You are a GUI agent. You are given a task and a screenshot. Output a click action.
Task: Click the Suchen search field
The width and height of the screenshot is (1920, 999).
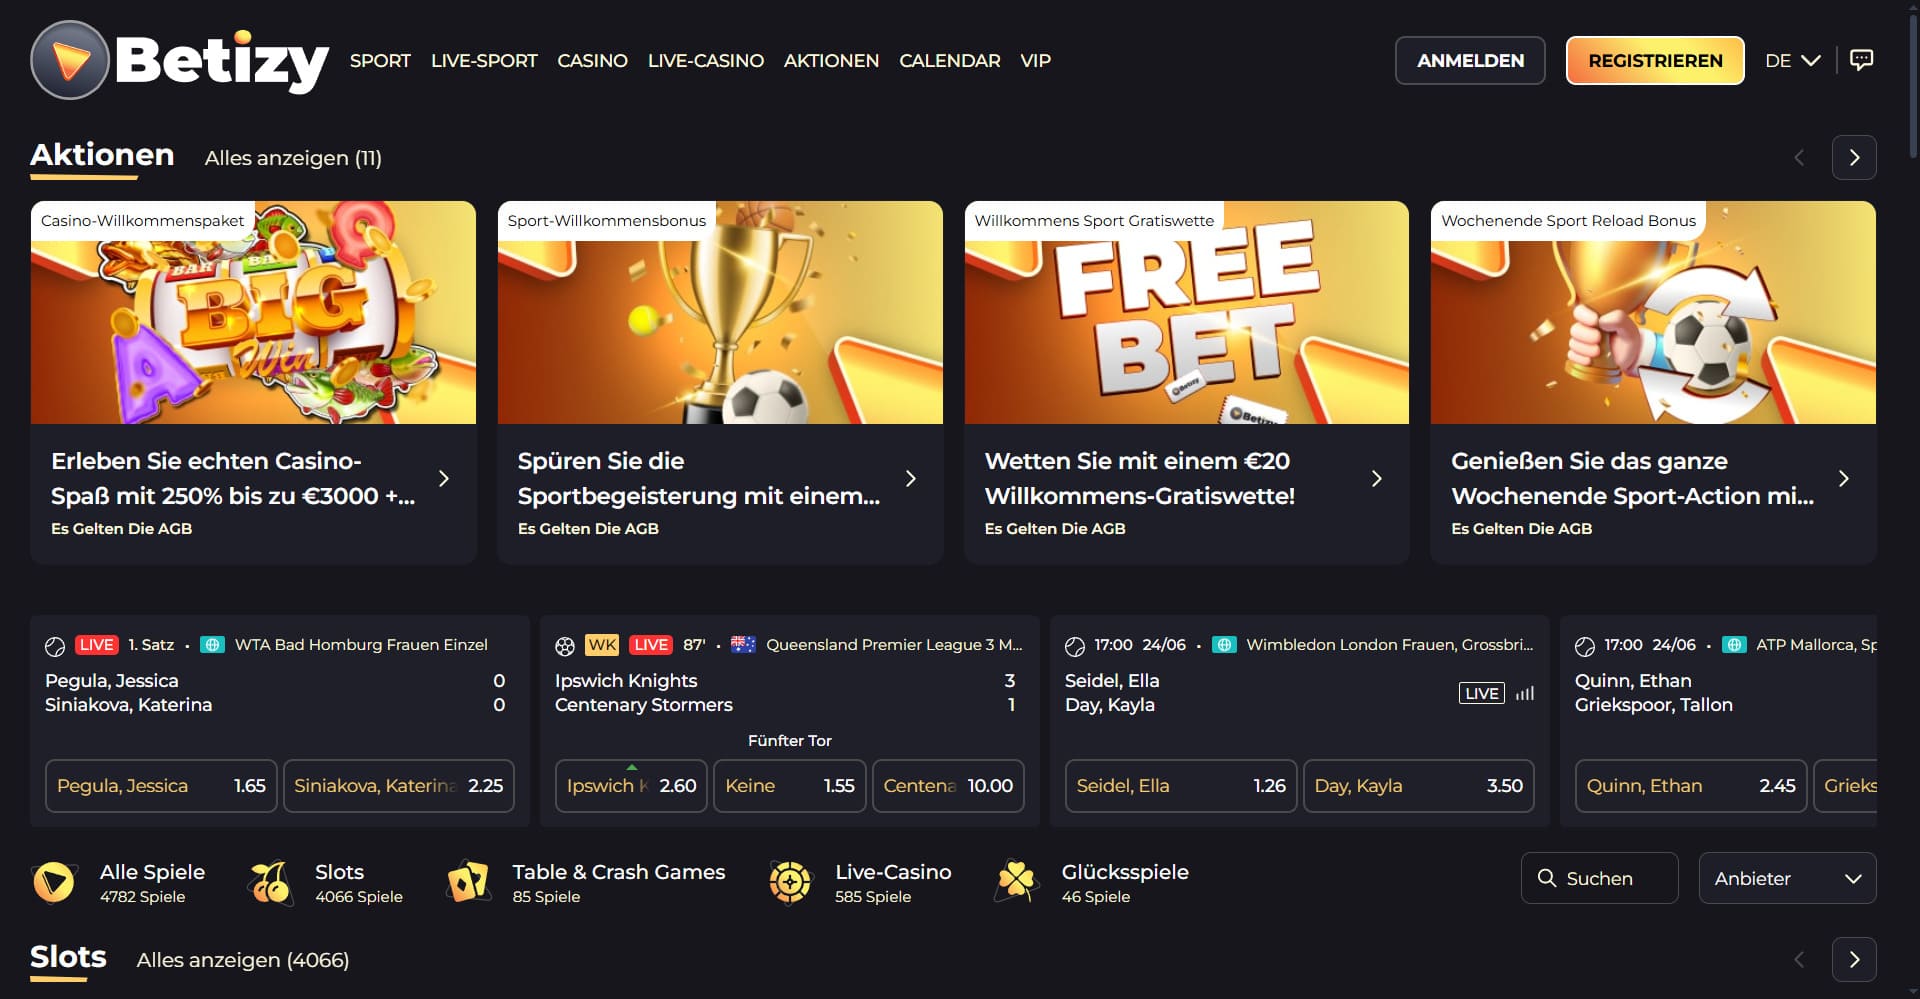coord(1599,878)
